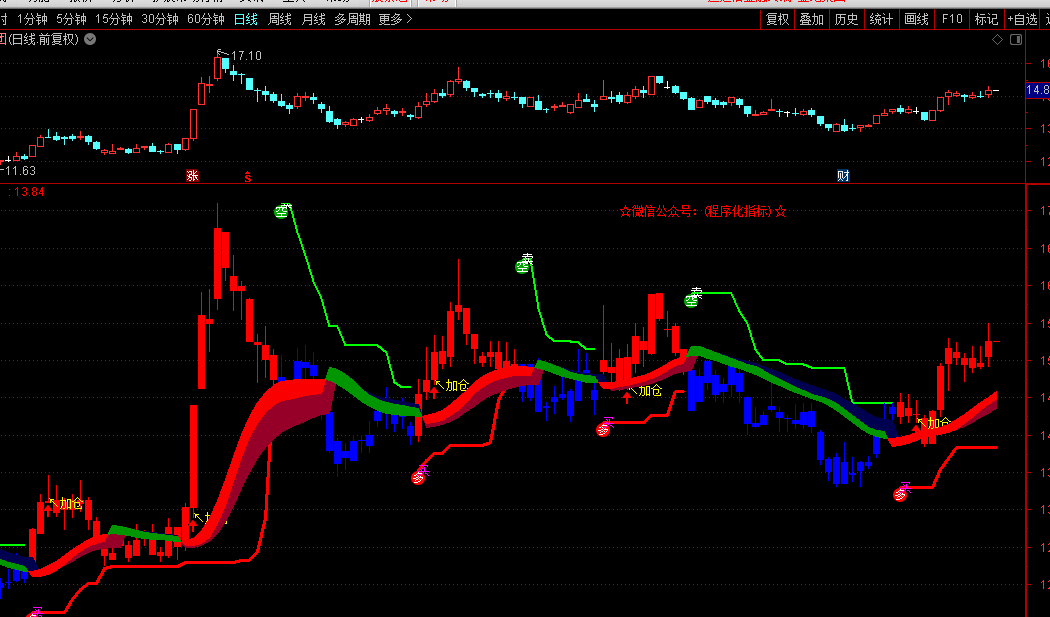Click the 叠加 overlay button
Screen dimensions: 1050x617
[x=811, y=19]
